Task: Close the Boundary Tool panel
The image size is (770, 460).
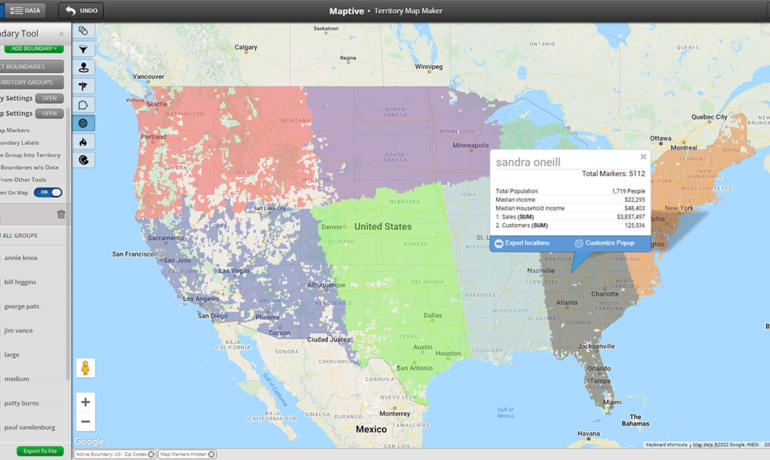Action: click(x=61, y=34)
